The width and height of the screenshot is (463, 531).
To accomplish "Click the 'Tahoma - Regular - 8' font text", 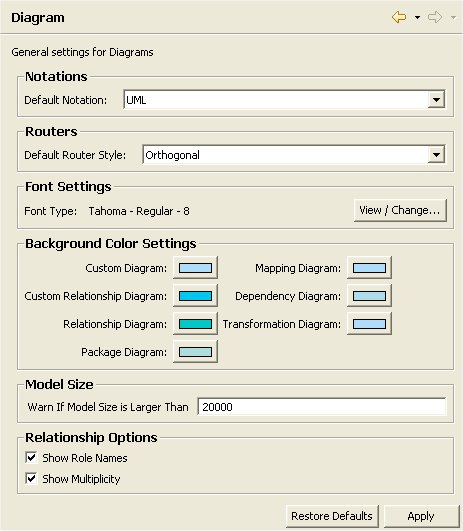I will click(139, 211).
